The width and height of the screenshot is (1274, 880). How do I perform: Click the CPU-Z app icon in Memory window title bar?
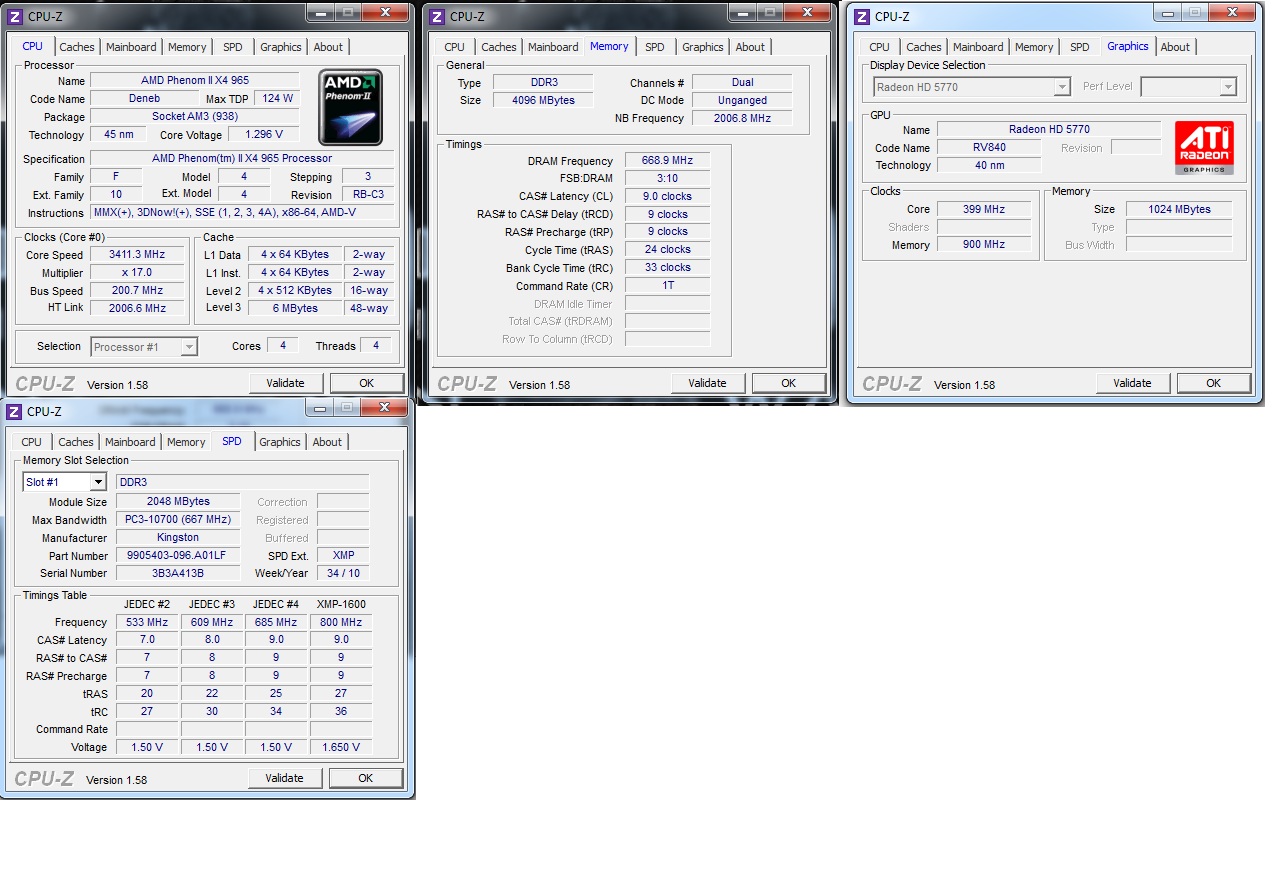coord(437,17)
